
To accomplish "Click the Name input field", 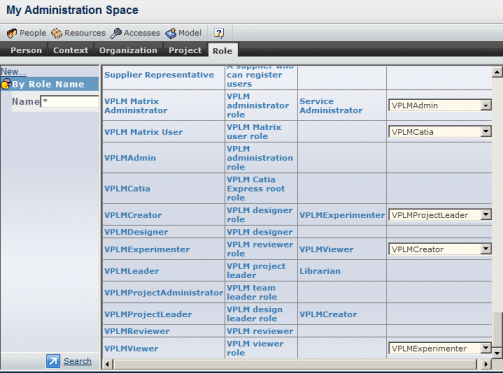I will (70, 101).
